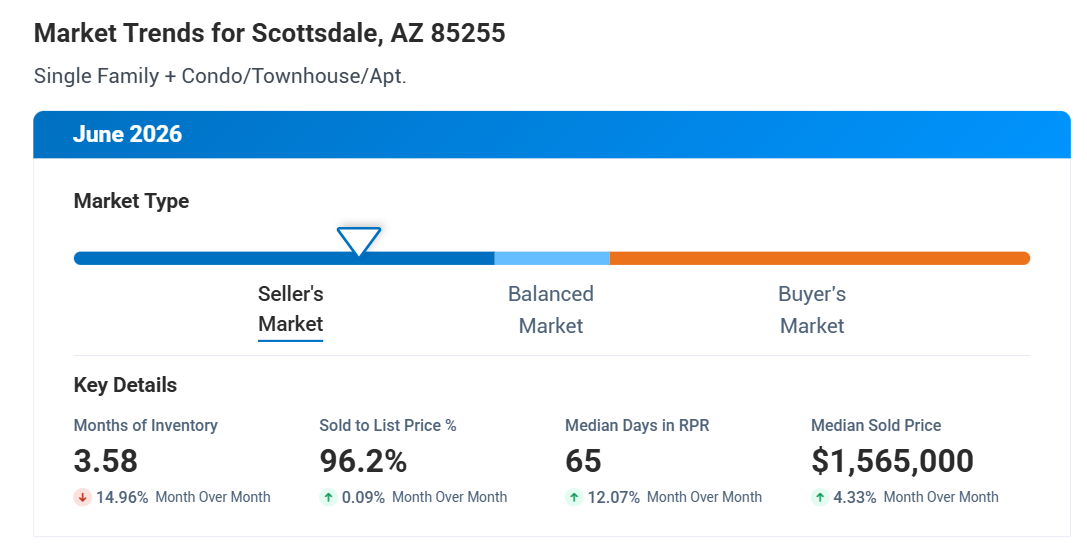
Task: Click the dark blue seller's segment of bar
Action: (x=284, y=258)
